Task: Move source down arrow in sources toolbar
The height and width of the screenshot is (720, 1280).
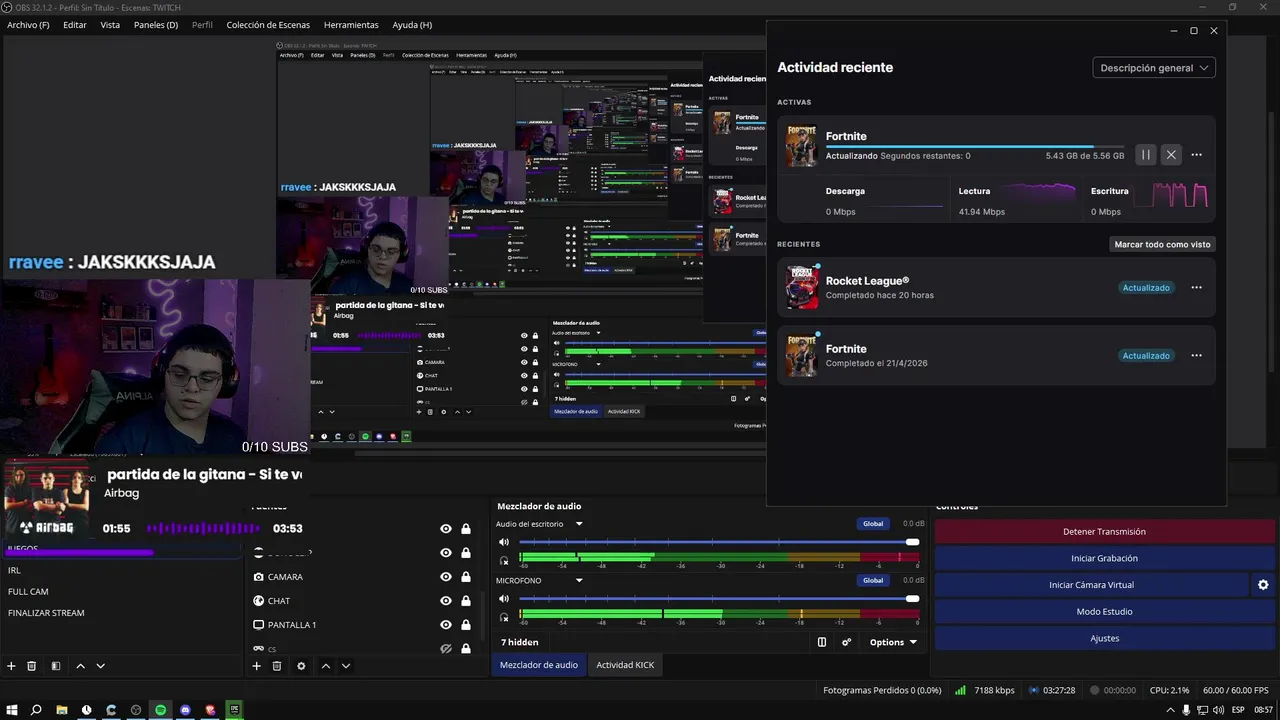Action: click(346, 666)
